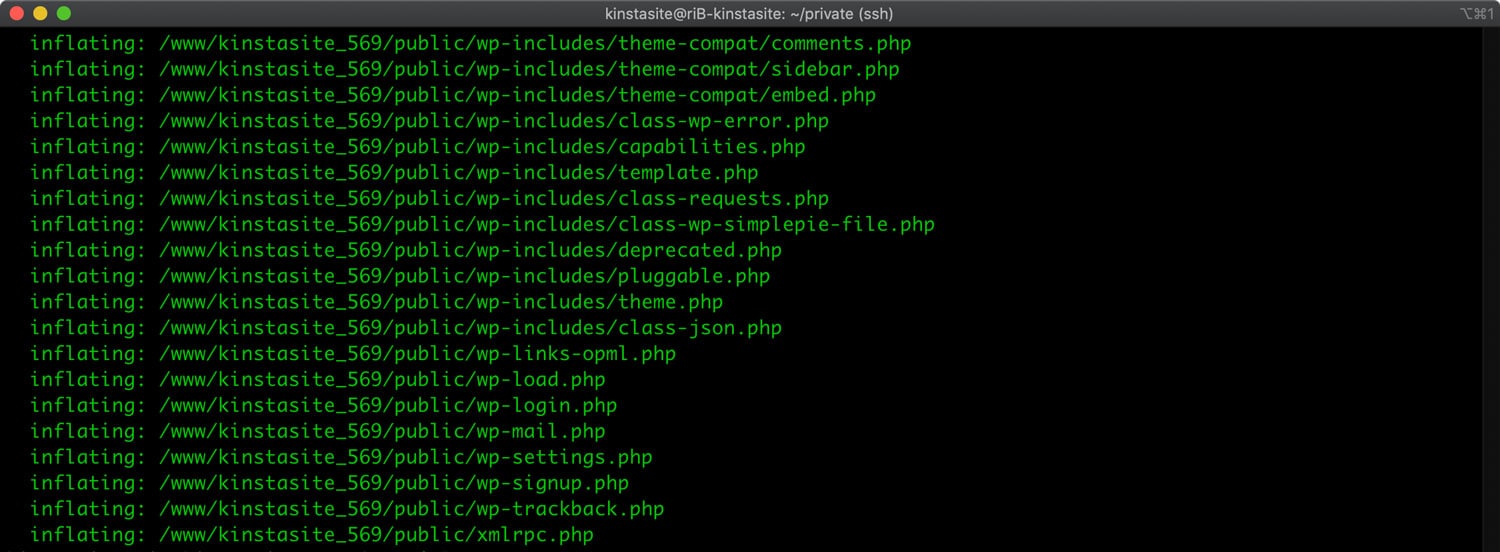Click the wp-settings.php file path

405,457
